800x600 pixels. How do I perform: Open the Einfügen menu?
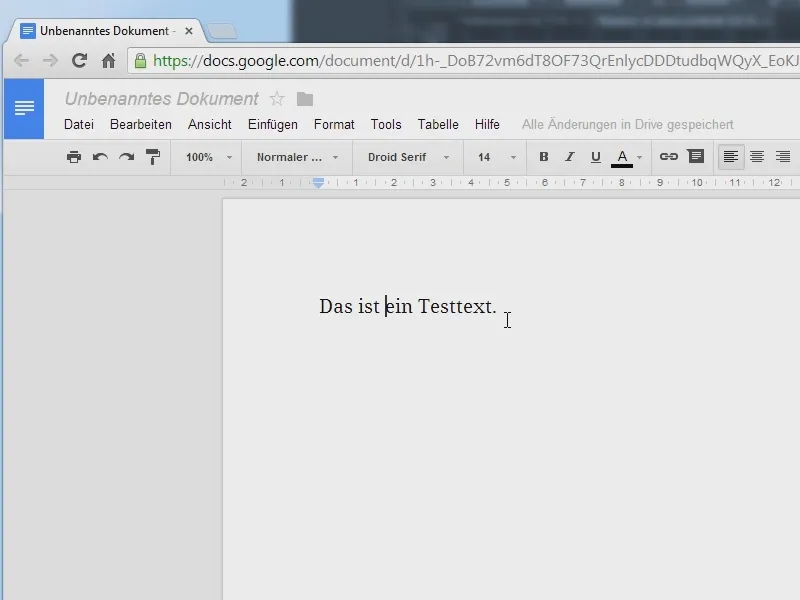pyautogui.click(x=272, y=124)
